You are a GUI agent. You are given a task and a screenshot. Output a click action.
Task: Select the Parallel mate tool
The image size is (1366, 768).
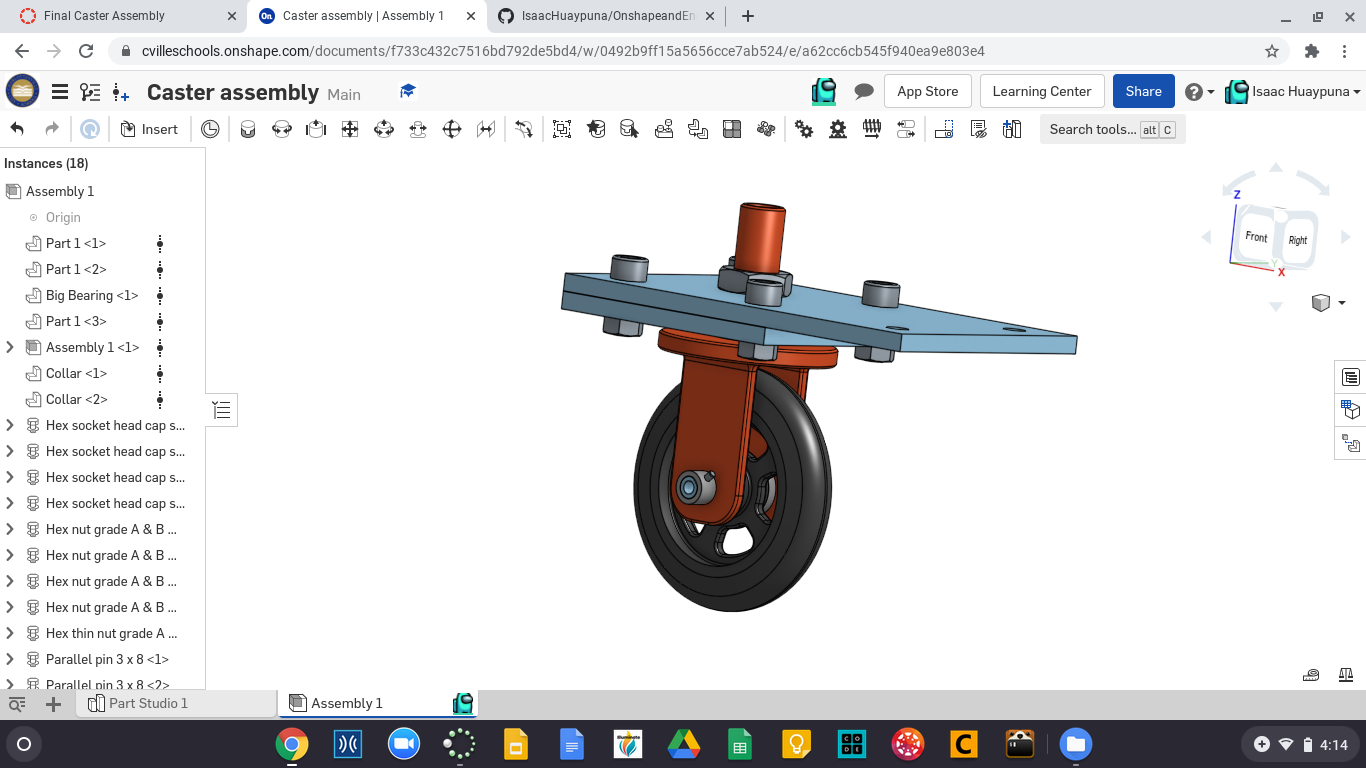[486, 129]
